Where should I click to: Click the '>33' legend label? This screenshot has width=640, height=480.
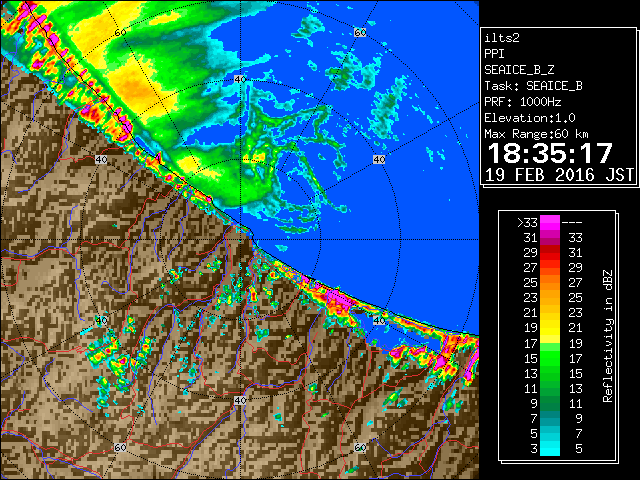[527, 223]
